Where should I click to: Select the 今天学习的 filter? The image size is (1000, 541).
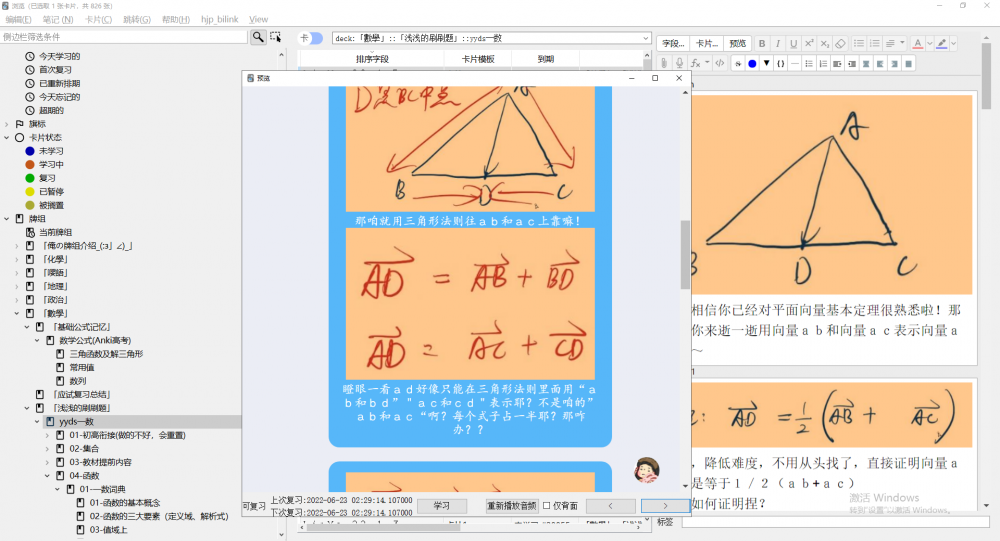click(x=59, y=56)
